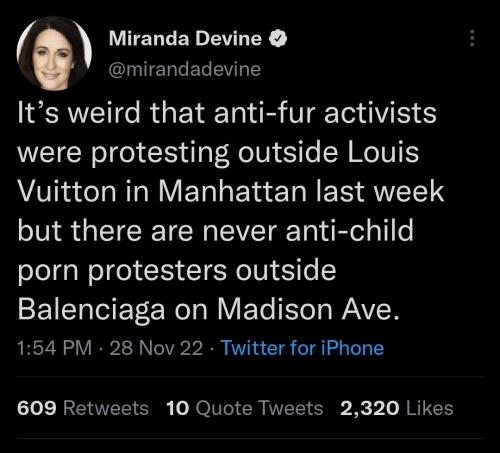Click the word Manhattan in tweet
Viewport: 500px width, 453px height.
pos(232,191)
